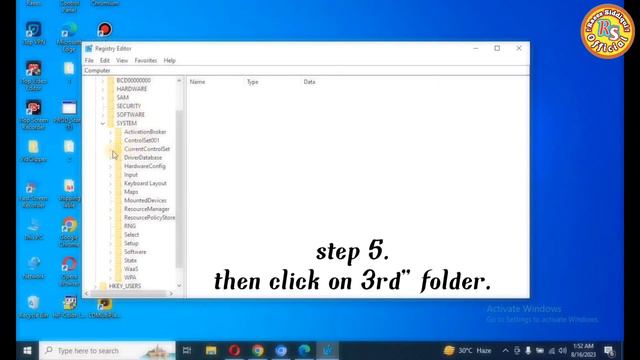Select the Select key label
The height and width of the screenshot is (360, 640).
(131, 235)
